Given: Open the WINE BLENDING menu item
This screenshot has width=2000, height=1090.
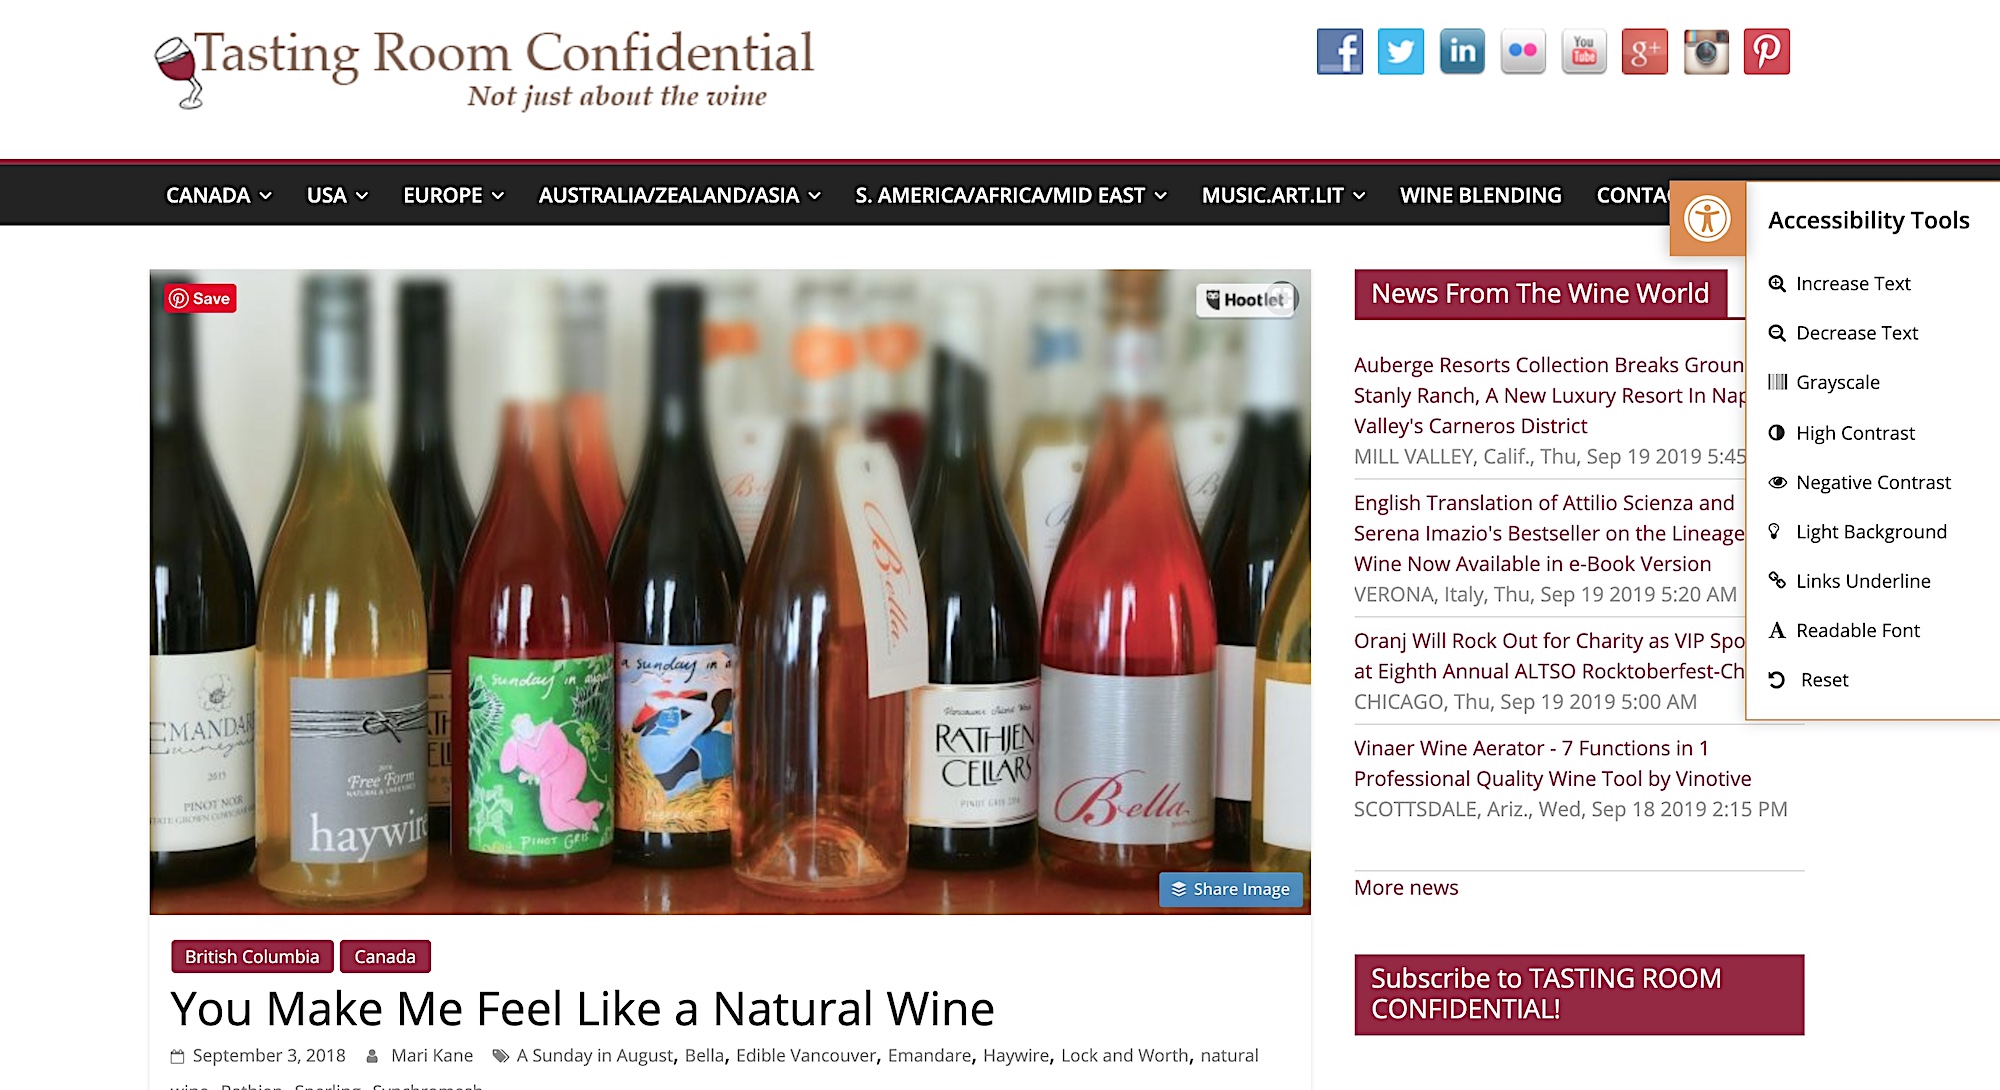Looking at the screenshot, I should pos(1480,195).
